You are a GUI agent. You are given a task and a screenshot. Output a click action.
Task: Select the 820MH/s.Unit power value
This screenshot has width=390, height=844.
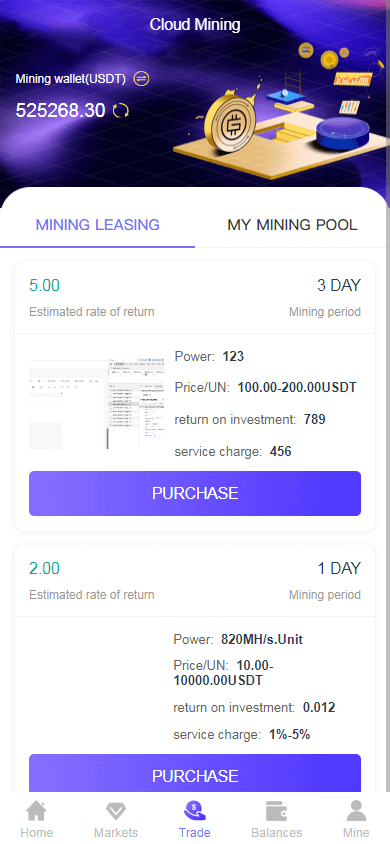point(262,639)
